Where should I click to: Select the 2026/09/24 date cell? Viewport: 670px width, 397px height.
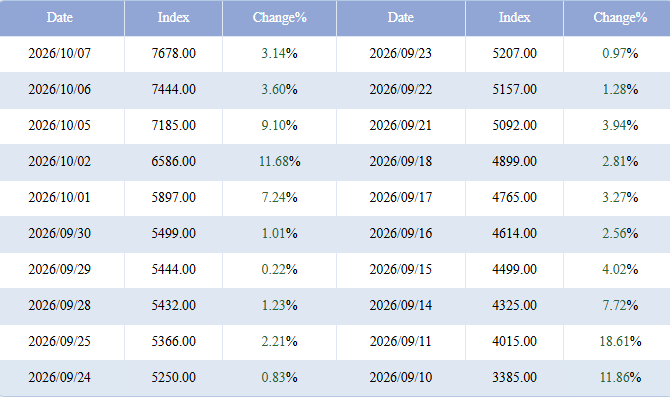pos(60,377)
